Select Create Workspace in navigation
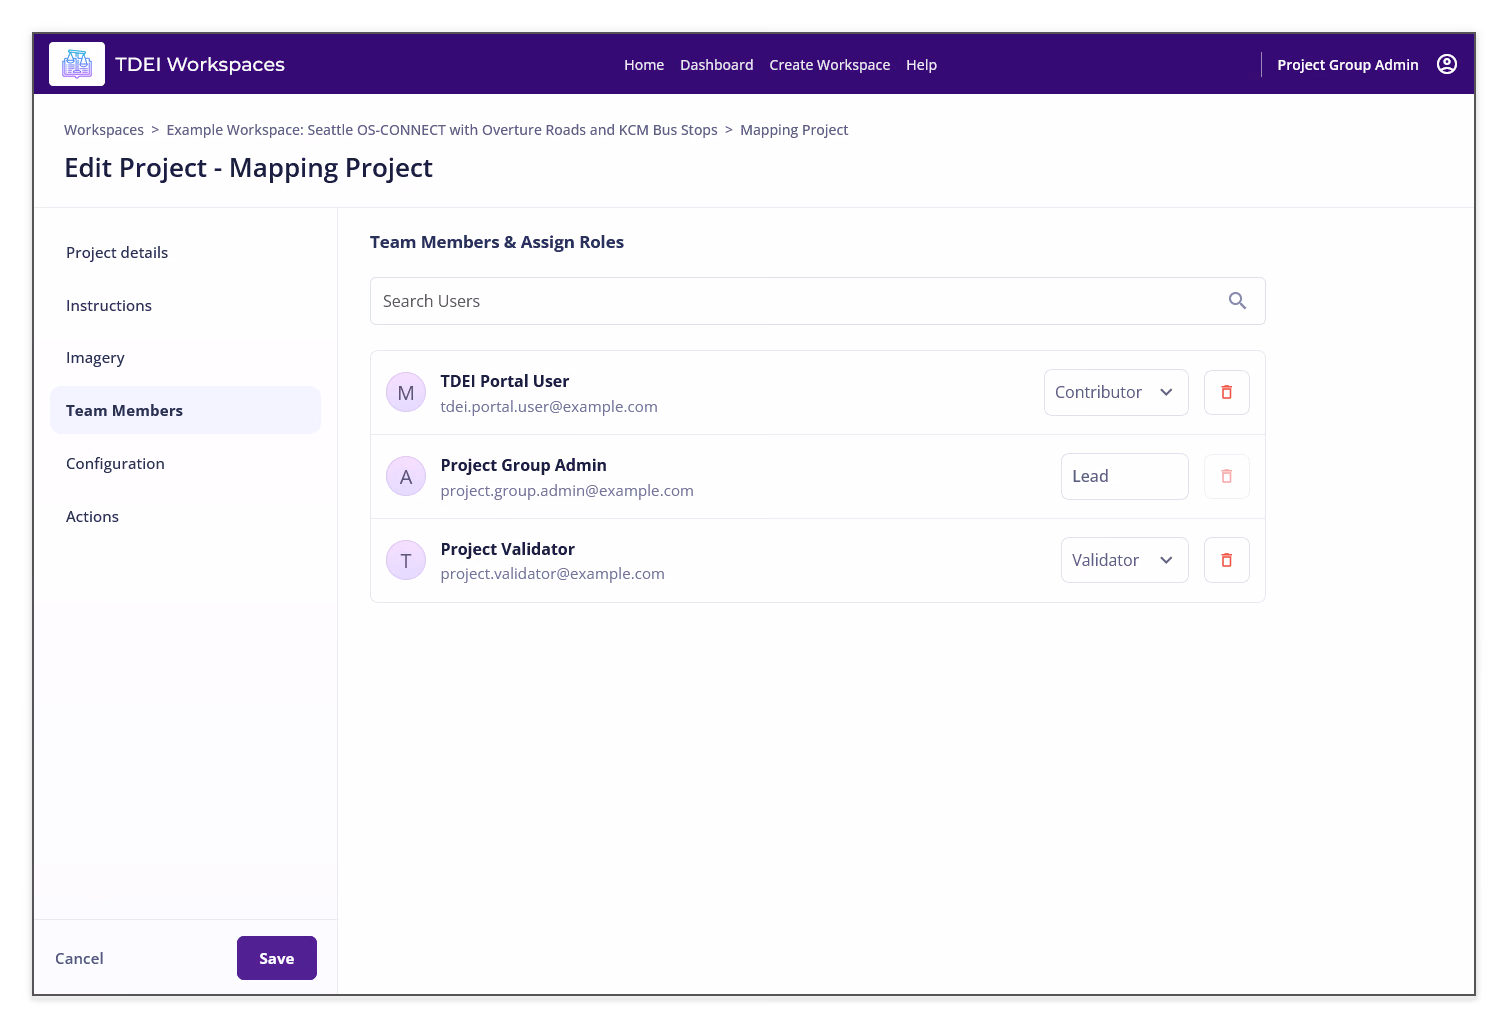 pos(830,65)
